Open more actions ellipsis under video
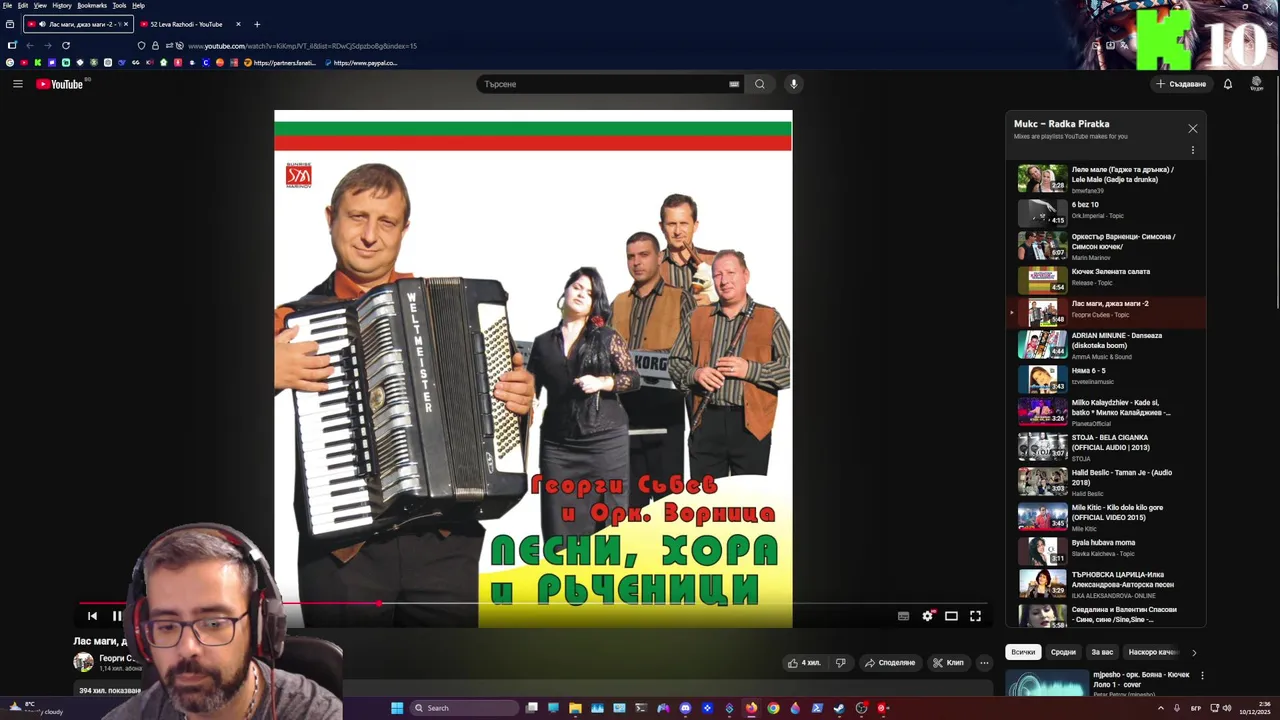This screenshot has width=1280, height=720. pos(984,662)
